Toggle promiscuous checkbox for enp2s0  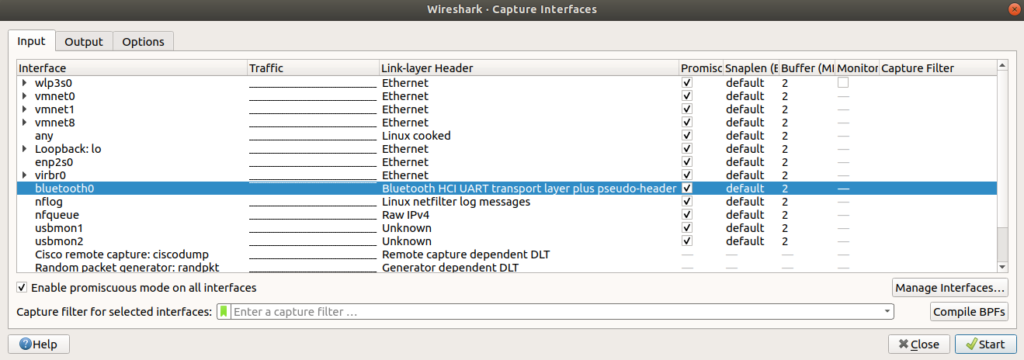(x=687, y=162)
